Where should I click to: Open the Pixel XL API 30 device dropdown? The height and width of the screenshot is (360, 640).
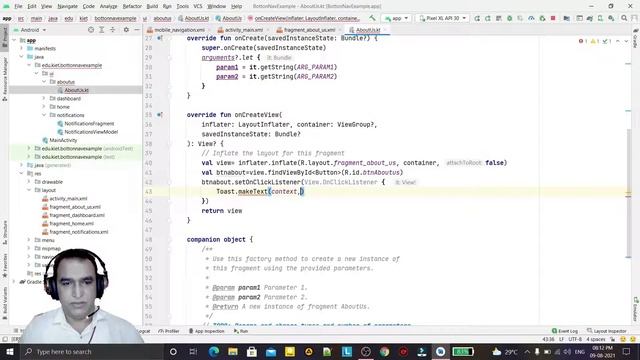click(442, 18)
